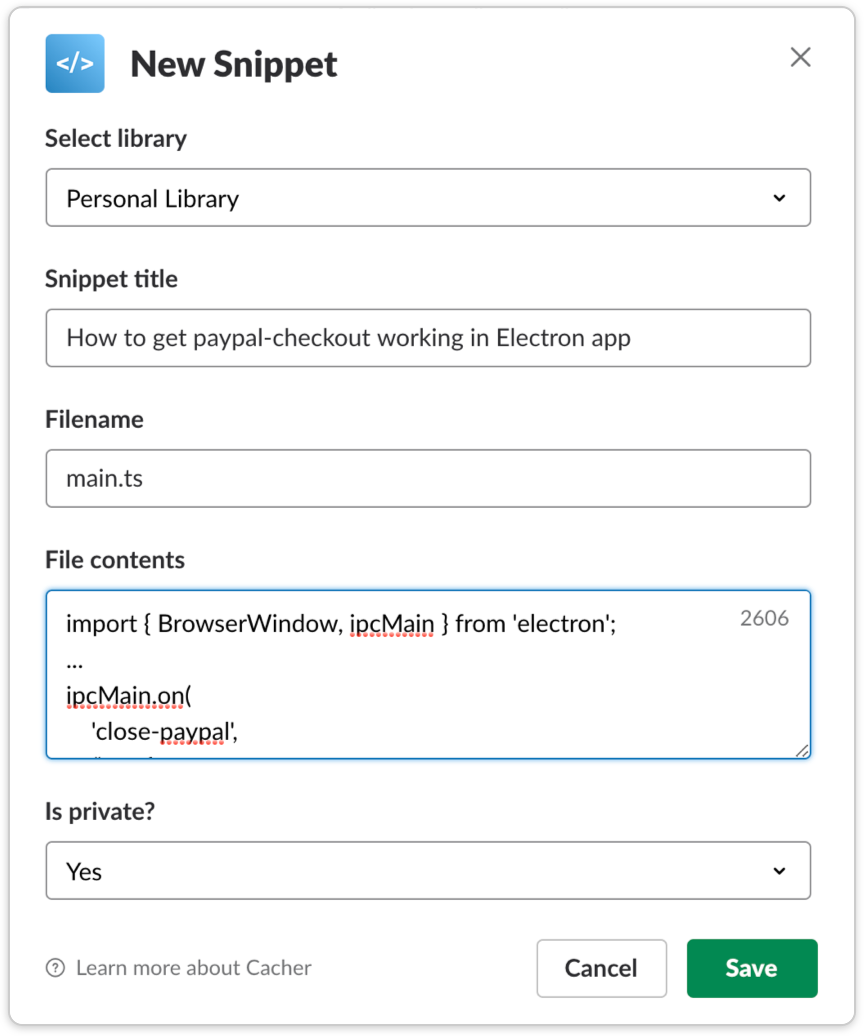Close the New Snippet dialog
The height and width of the screenshot is (1036, 864).
pyautogui.click(x=800, y=57)
